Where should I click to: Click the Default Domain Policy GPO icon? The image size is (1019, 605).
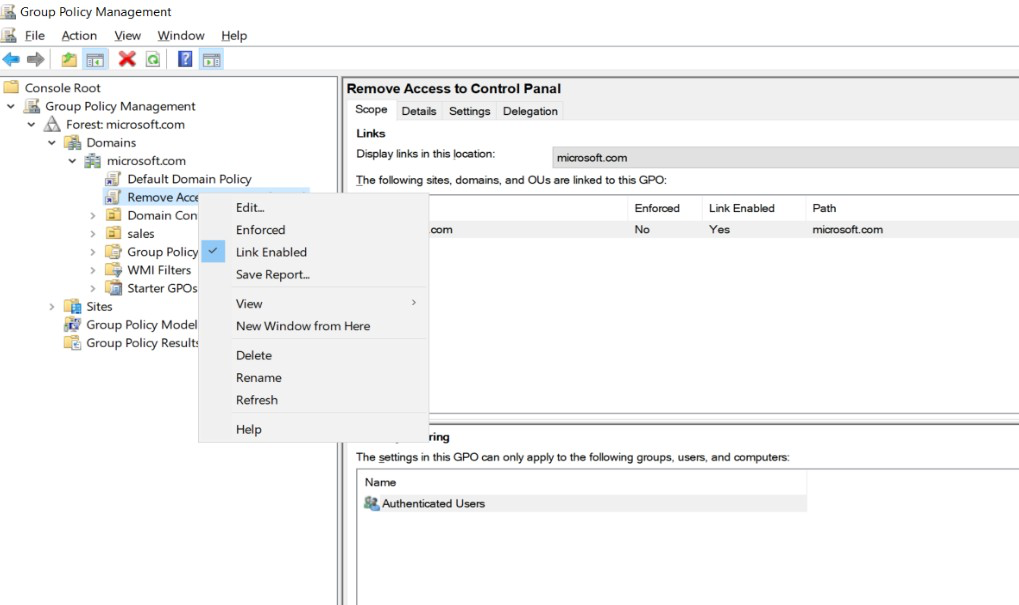click(113, 178)
